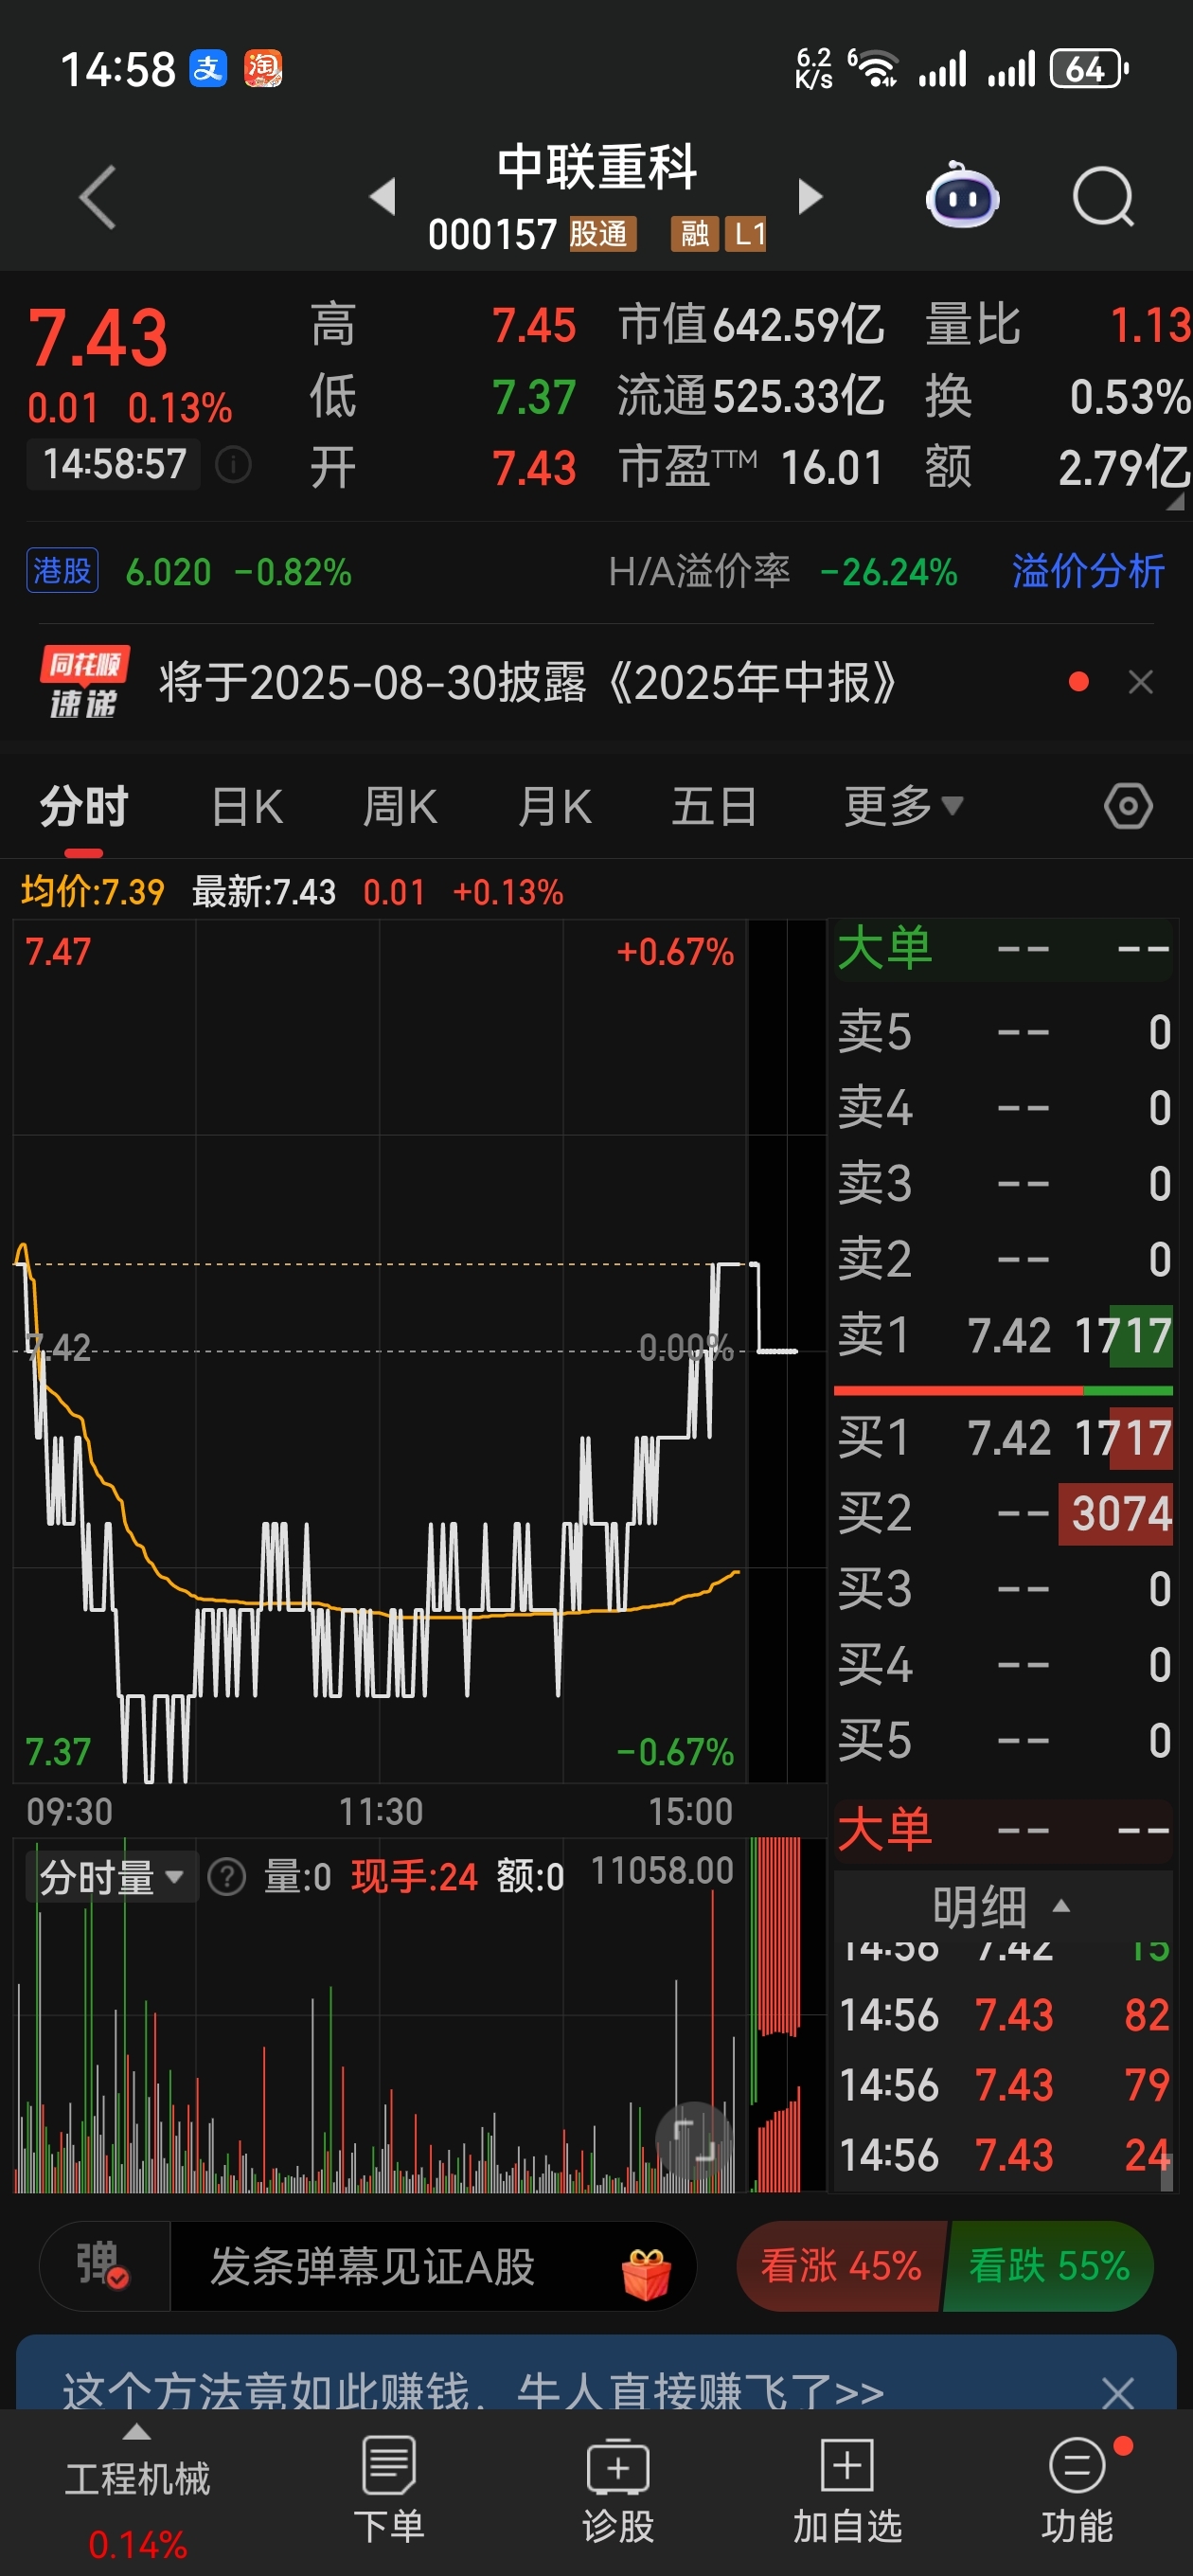Tap green 大单 header row
The width and height of the screenshot is (1193, 2576).
point(1003,949)
